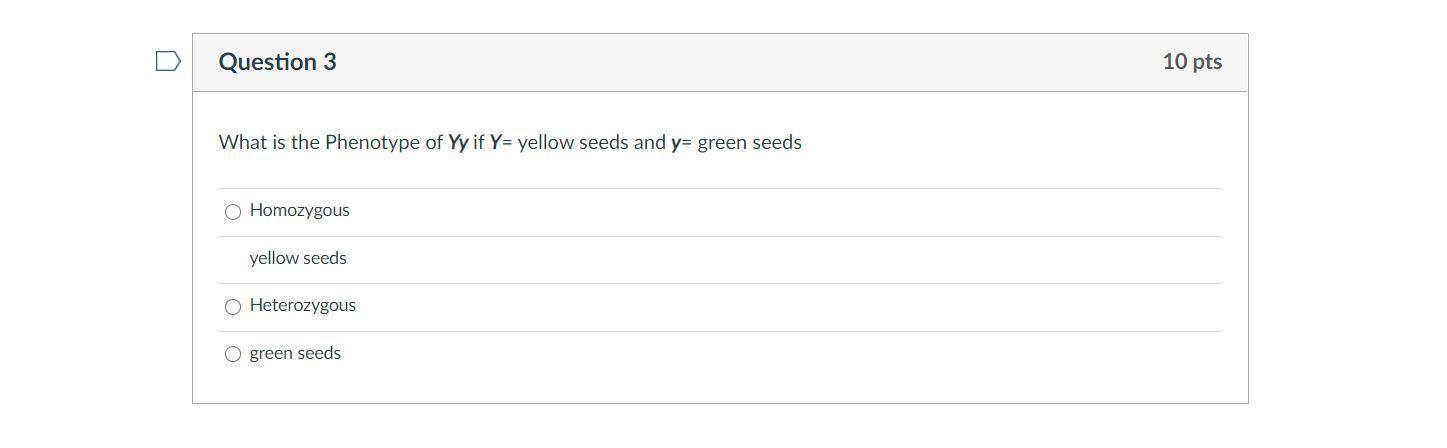Click the word Phenotype in the question

coord(372,142)
